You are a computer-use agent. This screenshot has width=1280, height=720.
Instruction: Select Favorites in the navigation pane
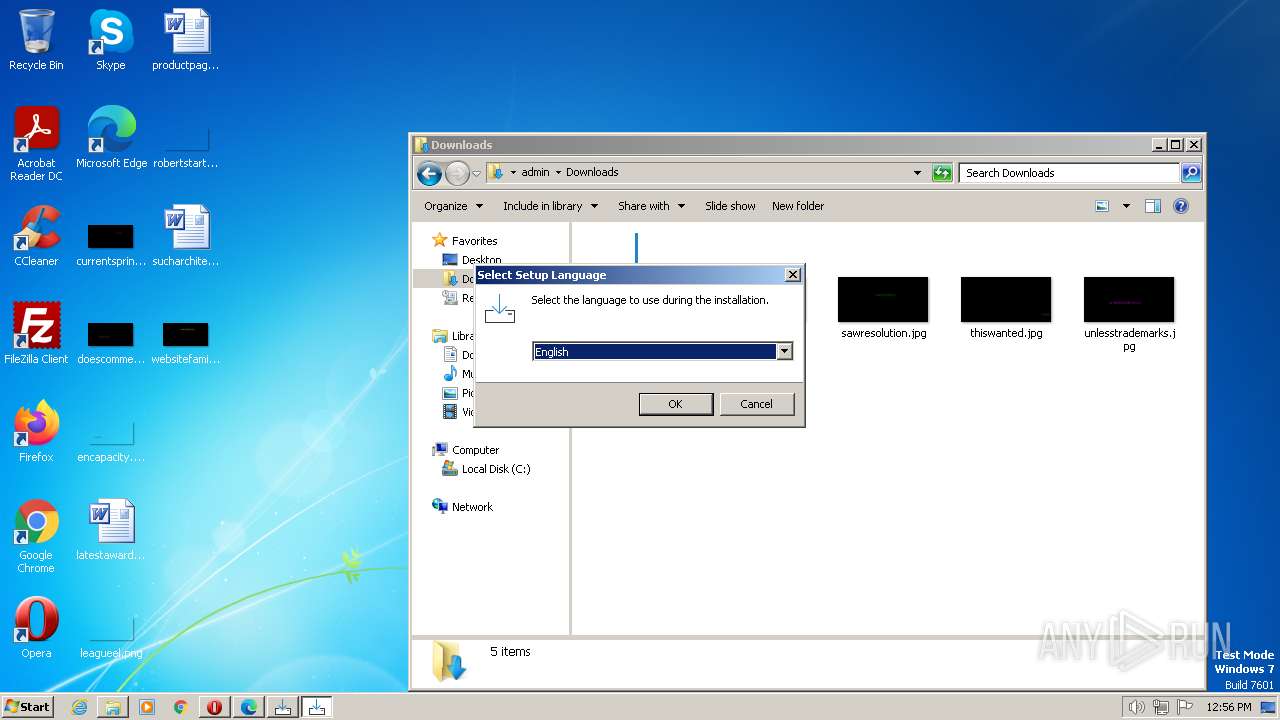474,241
